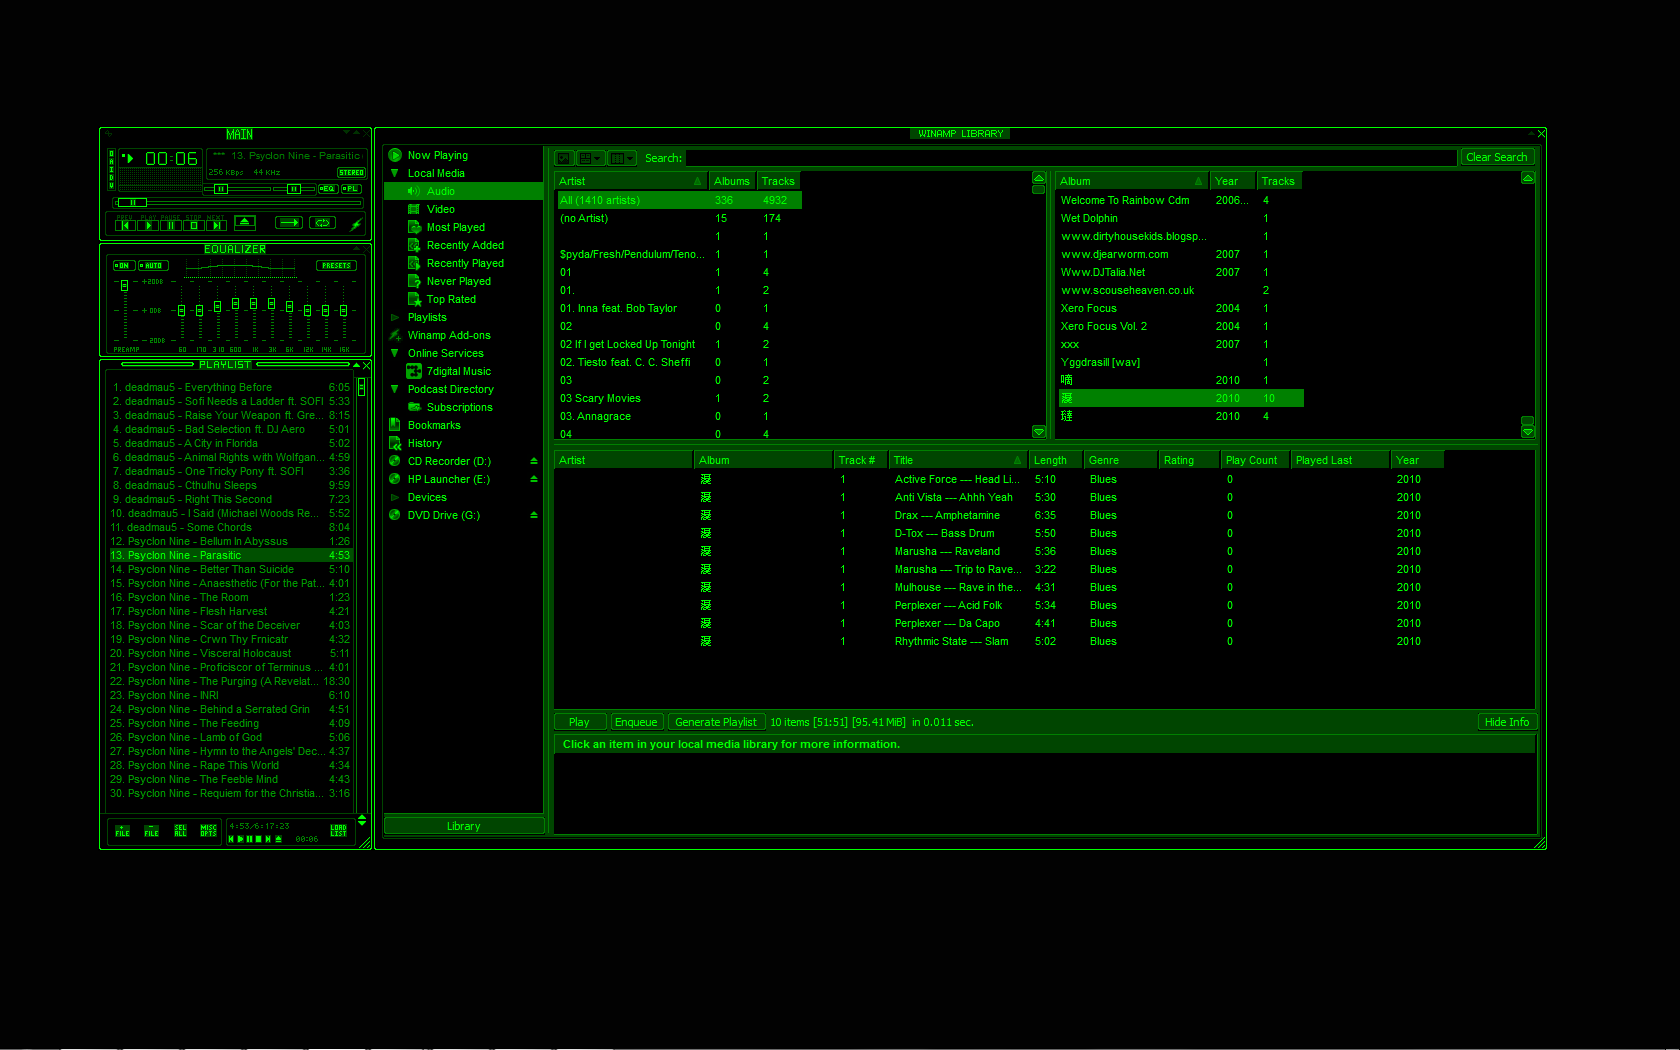The image size is (1680, 1050).
Task: Sort tracks by Genre column header
Action: [x=1121, y=460]
